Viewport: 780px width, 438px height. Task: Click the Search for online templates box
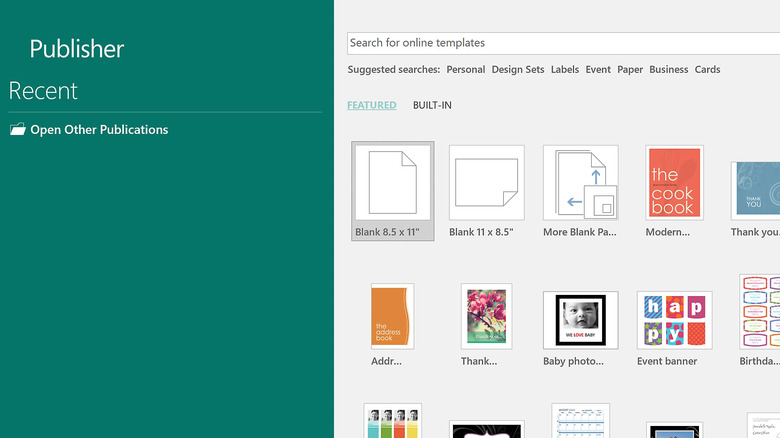[x=560, y=43]
